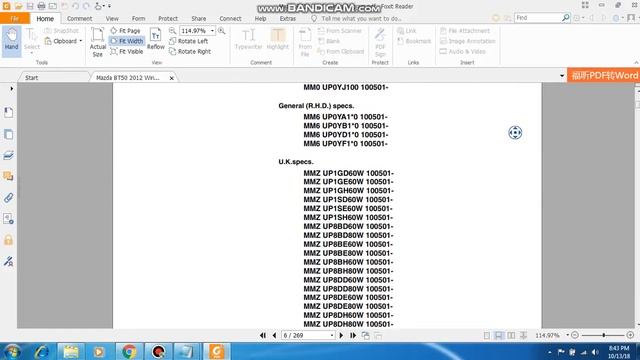Switch to the Comment ribbon tab

pyautogui.click(x=79, y=18)
